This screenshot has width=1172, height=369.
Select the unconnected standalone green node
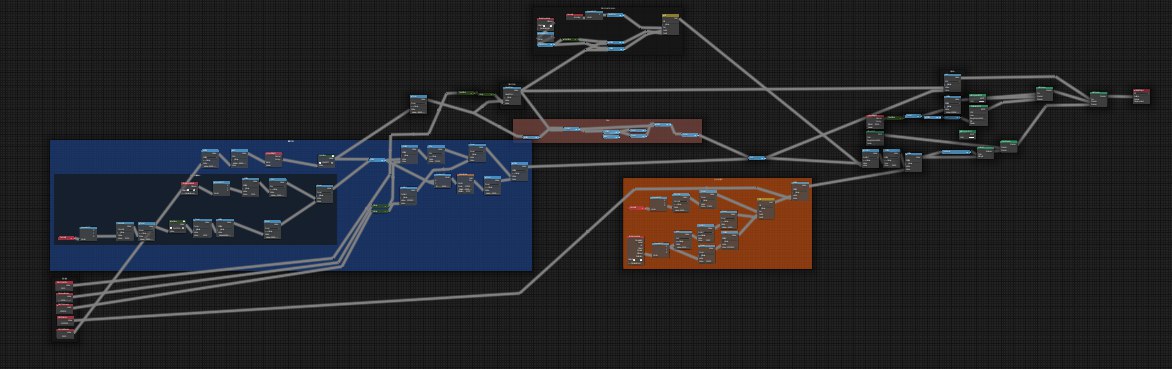click(x=967, y=134)
